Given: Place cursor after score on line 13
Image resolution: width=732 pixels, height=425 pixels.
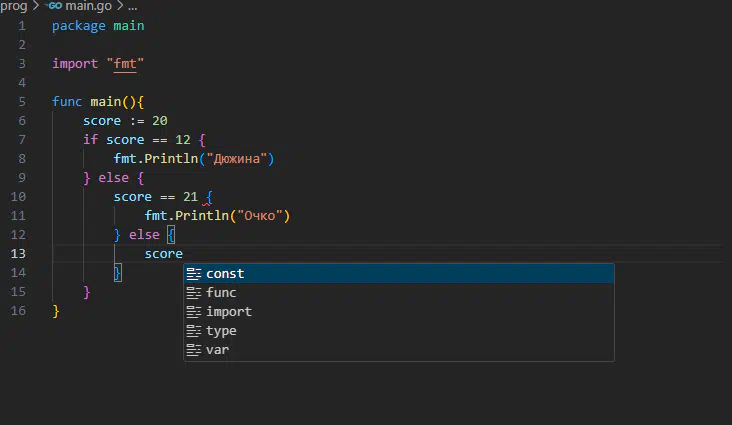Looking at the screenshot, I should coord(183,254).
